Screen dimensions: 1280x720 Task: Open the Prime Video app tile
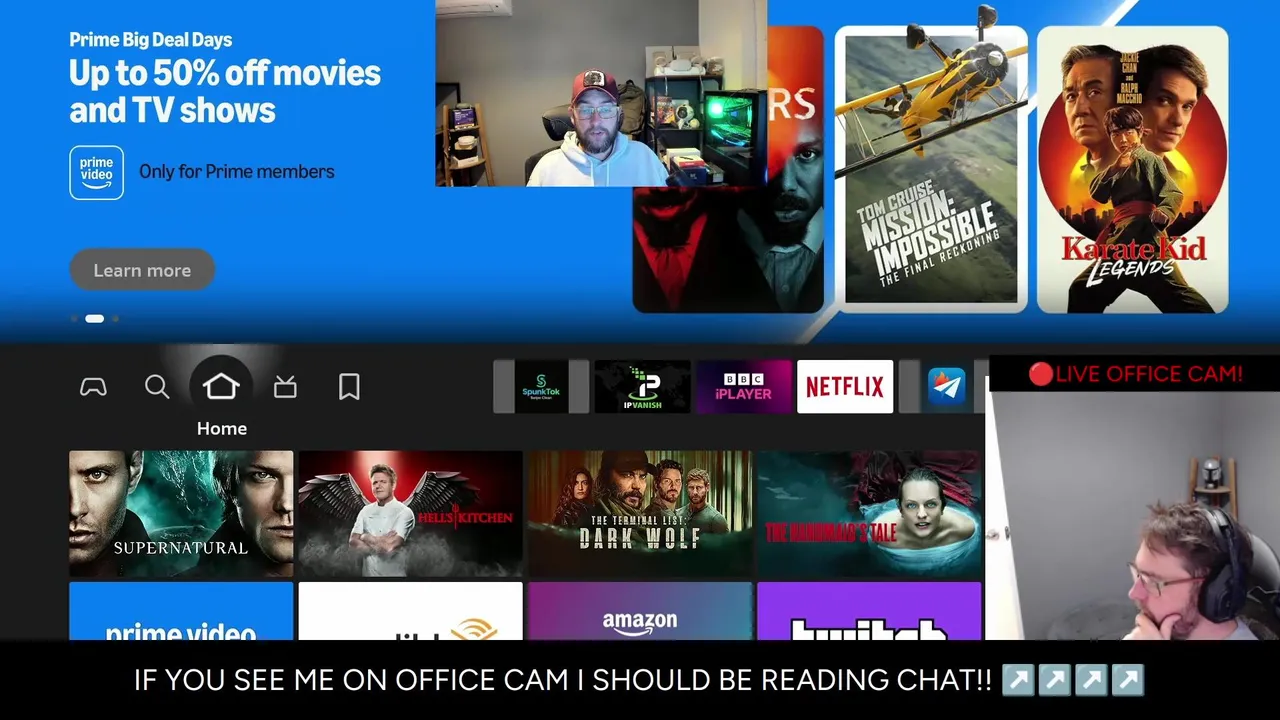pos(181,611)
